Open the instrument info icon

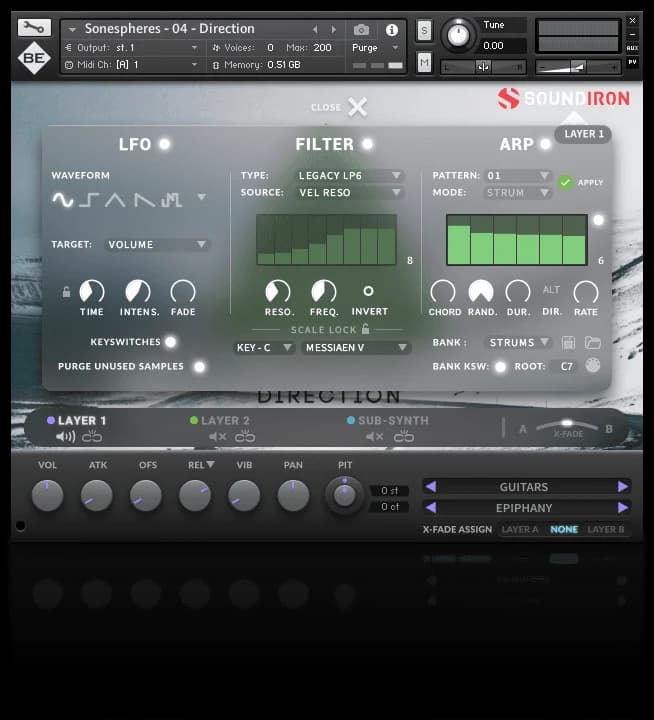(x=391, y=30)
